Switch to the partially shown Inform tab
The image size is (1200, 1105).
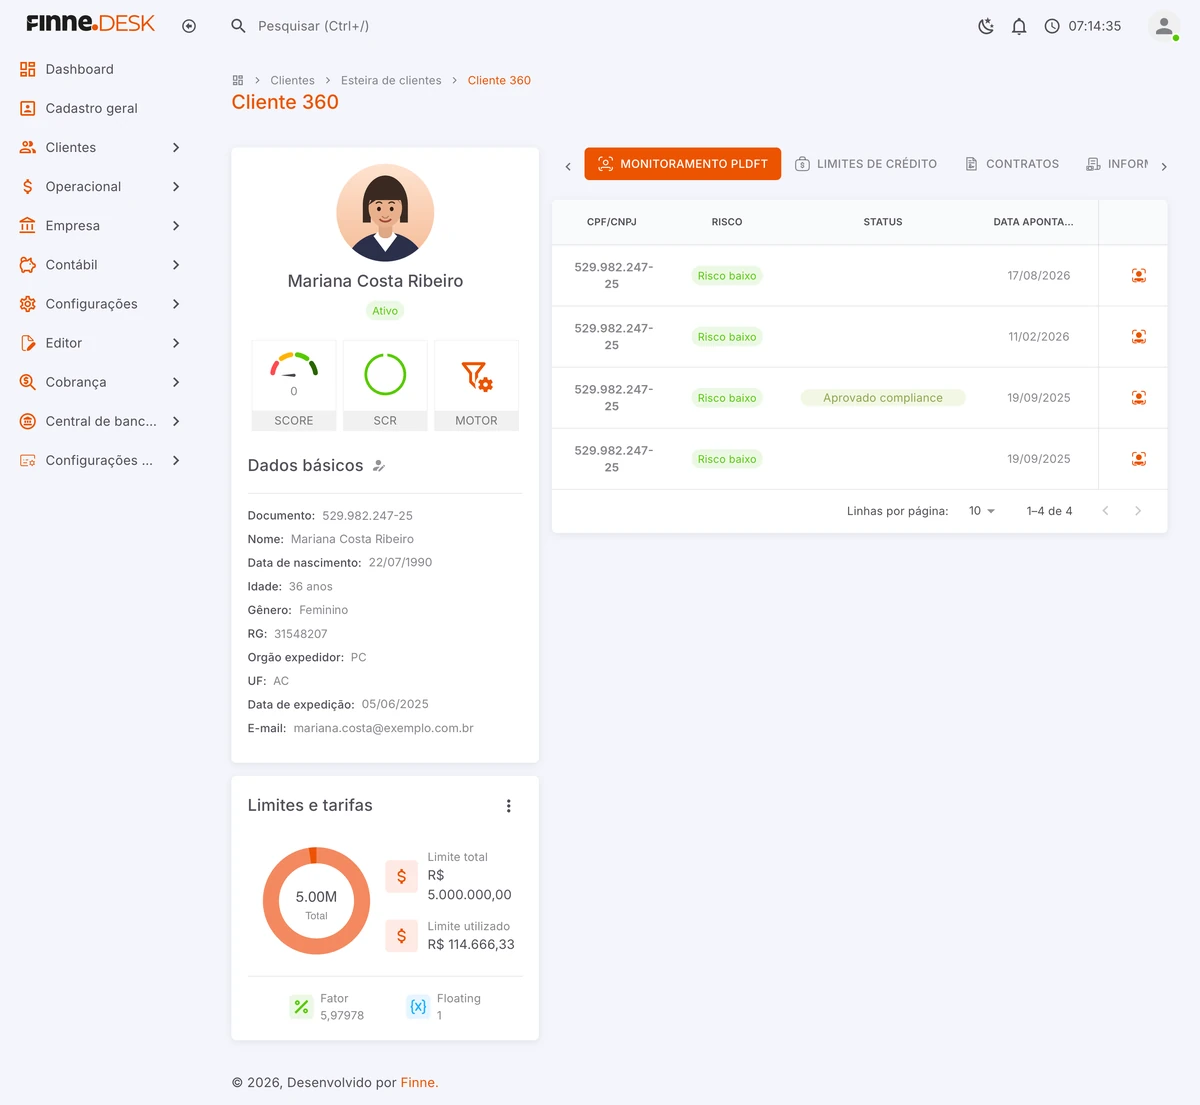pyautogui.click(x=1117, y=164)
